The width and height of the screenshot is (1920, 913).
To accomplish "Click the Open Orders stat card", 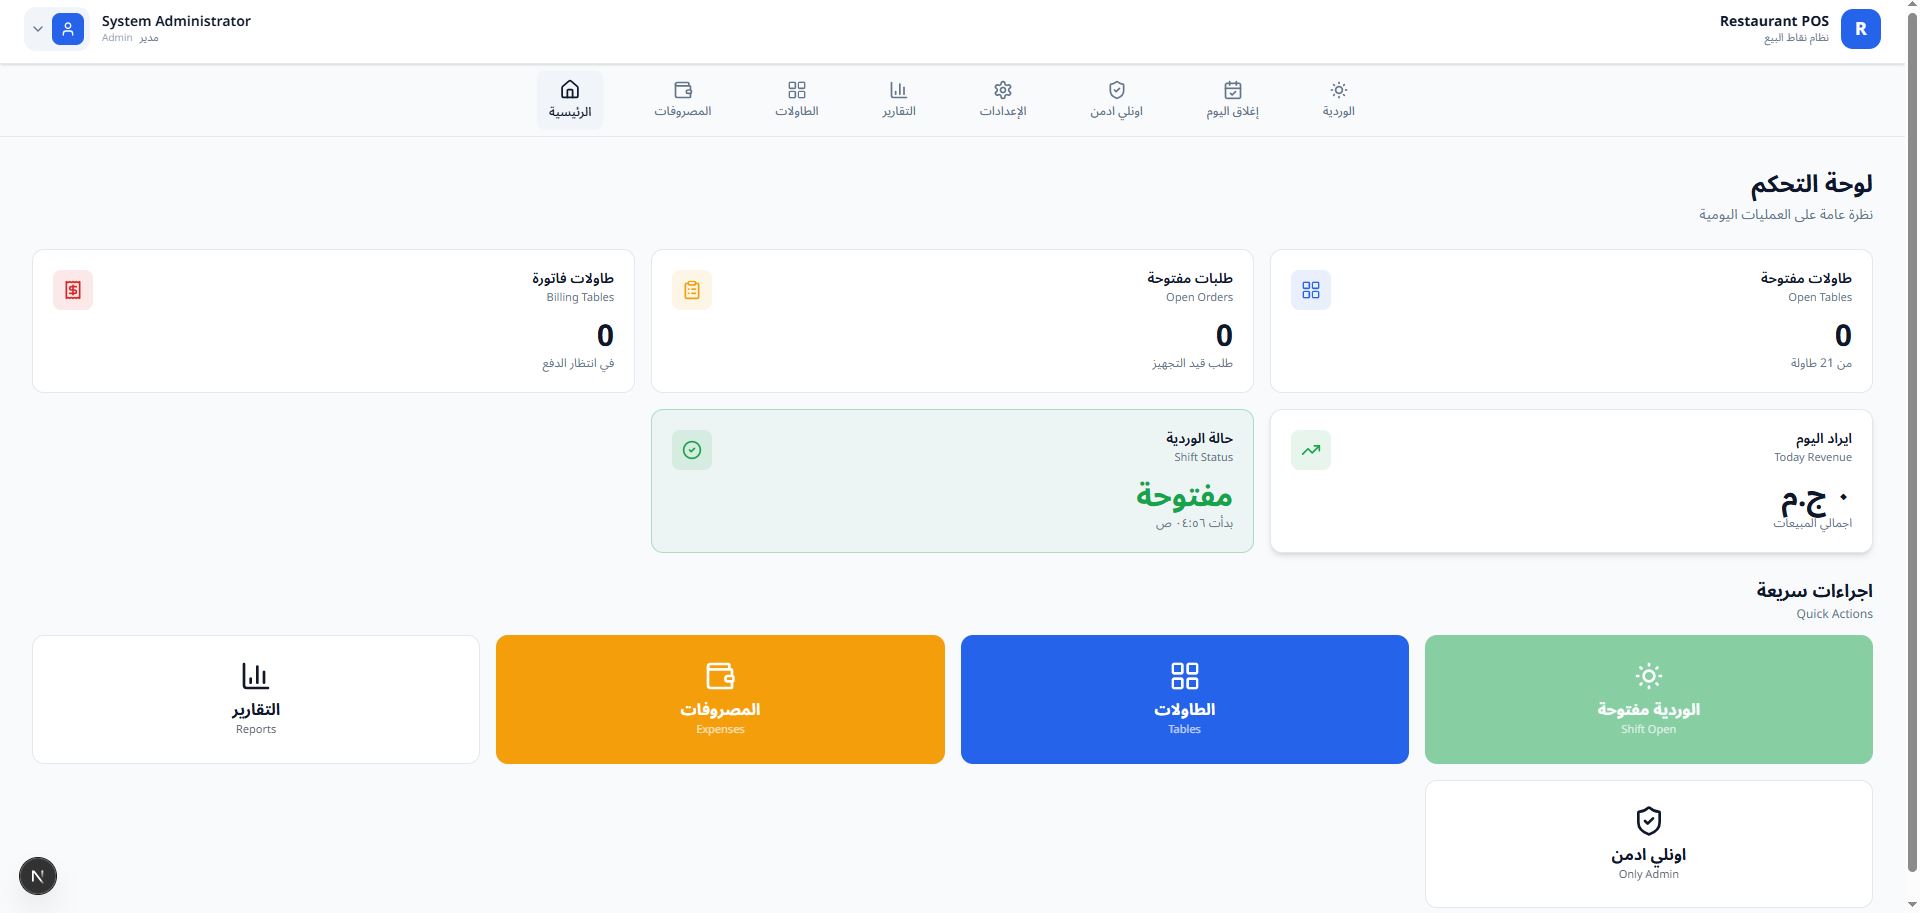I will [952, 321].
